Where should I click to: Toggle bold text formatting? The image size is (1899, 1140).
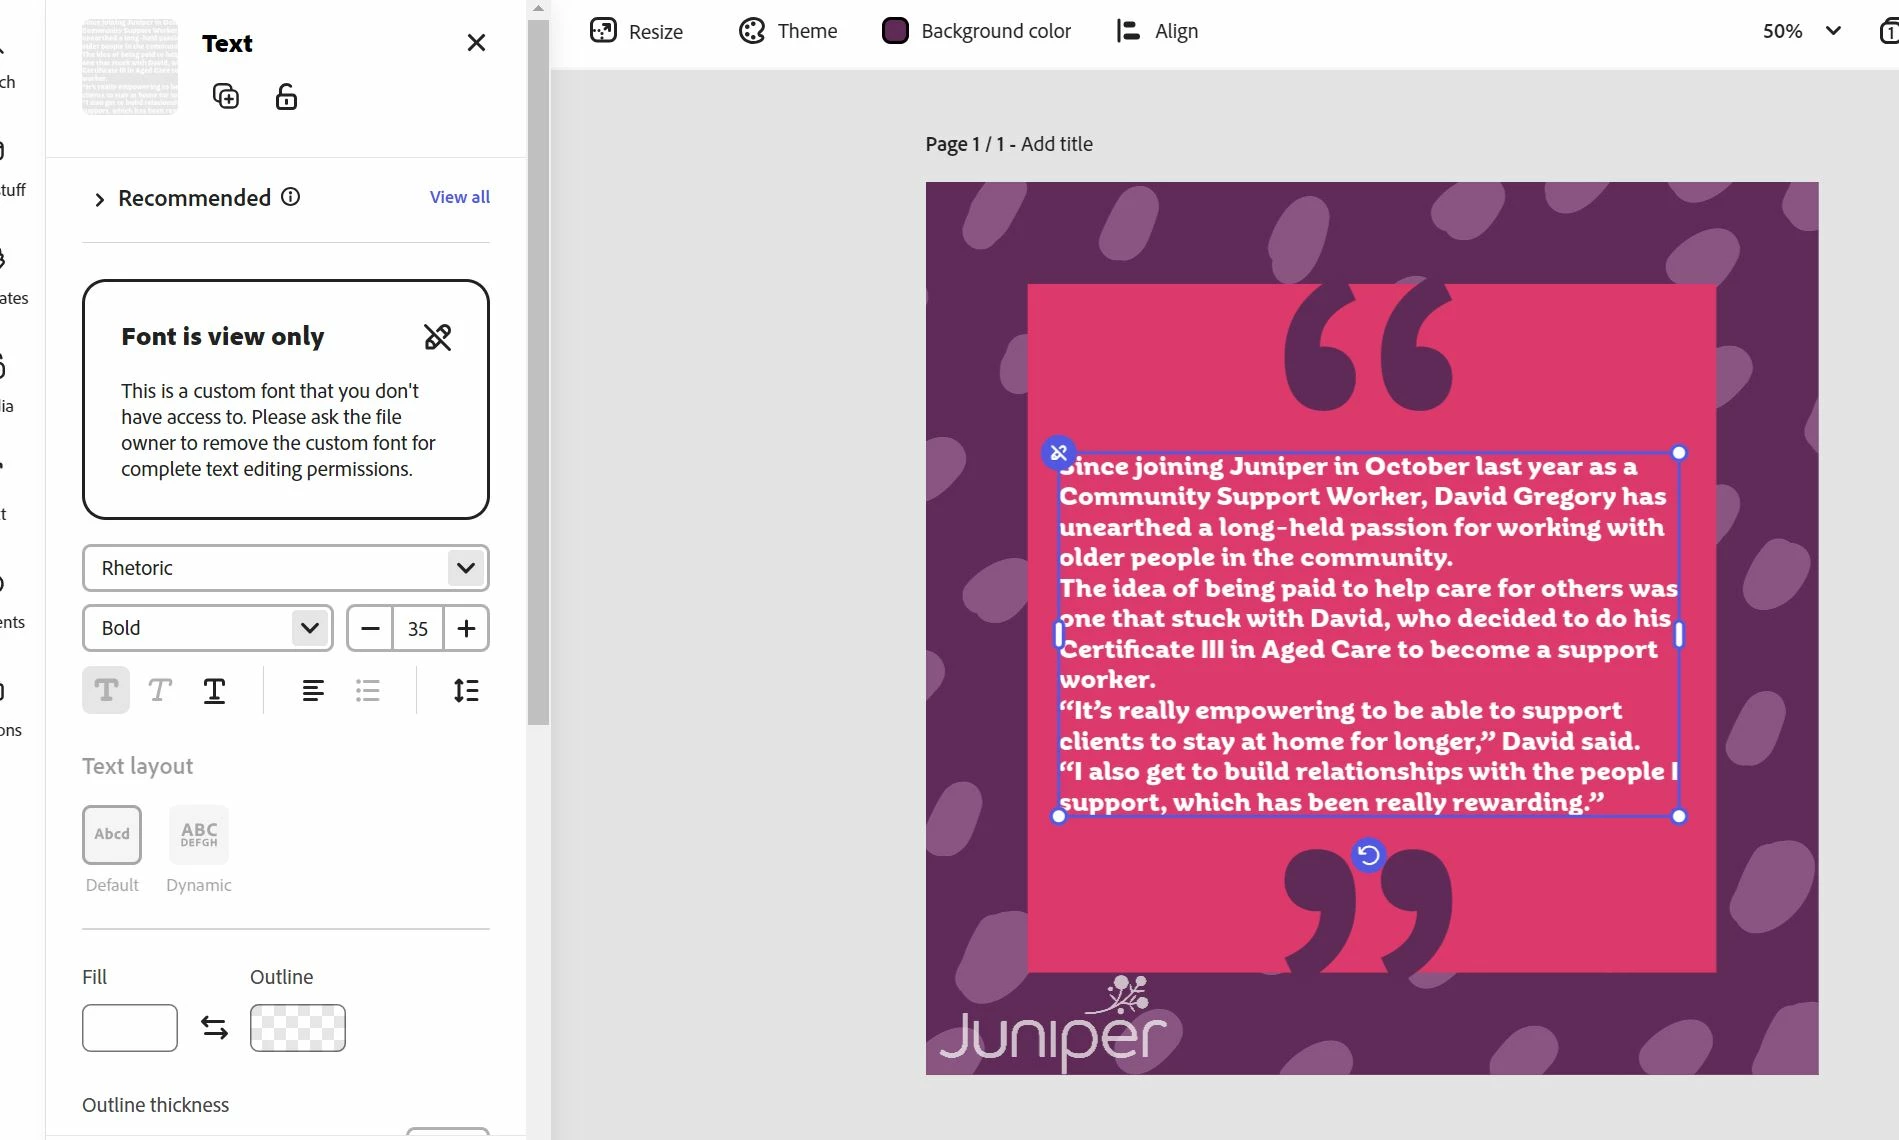106,690
